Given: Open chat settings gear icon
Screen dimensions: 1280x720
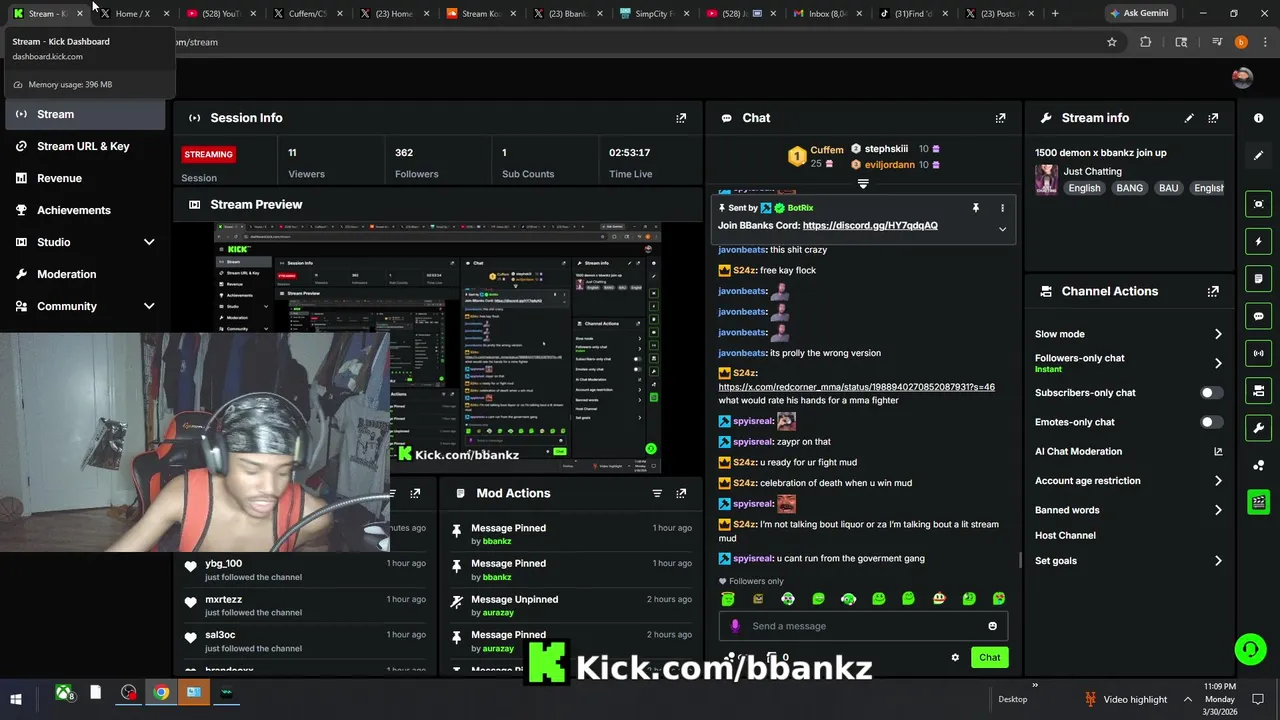Looking at the screenshot, I should click(955, 658).
